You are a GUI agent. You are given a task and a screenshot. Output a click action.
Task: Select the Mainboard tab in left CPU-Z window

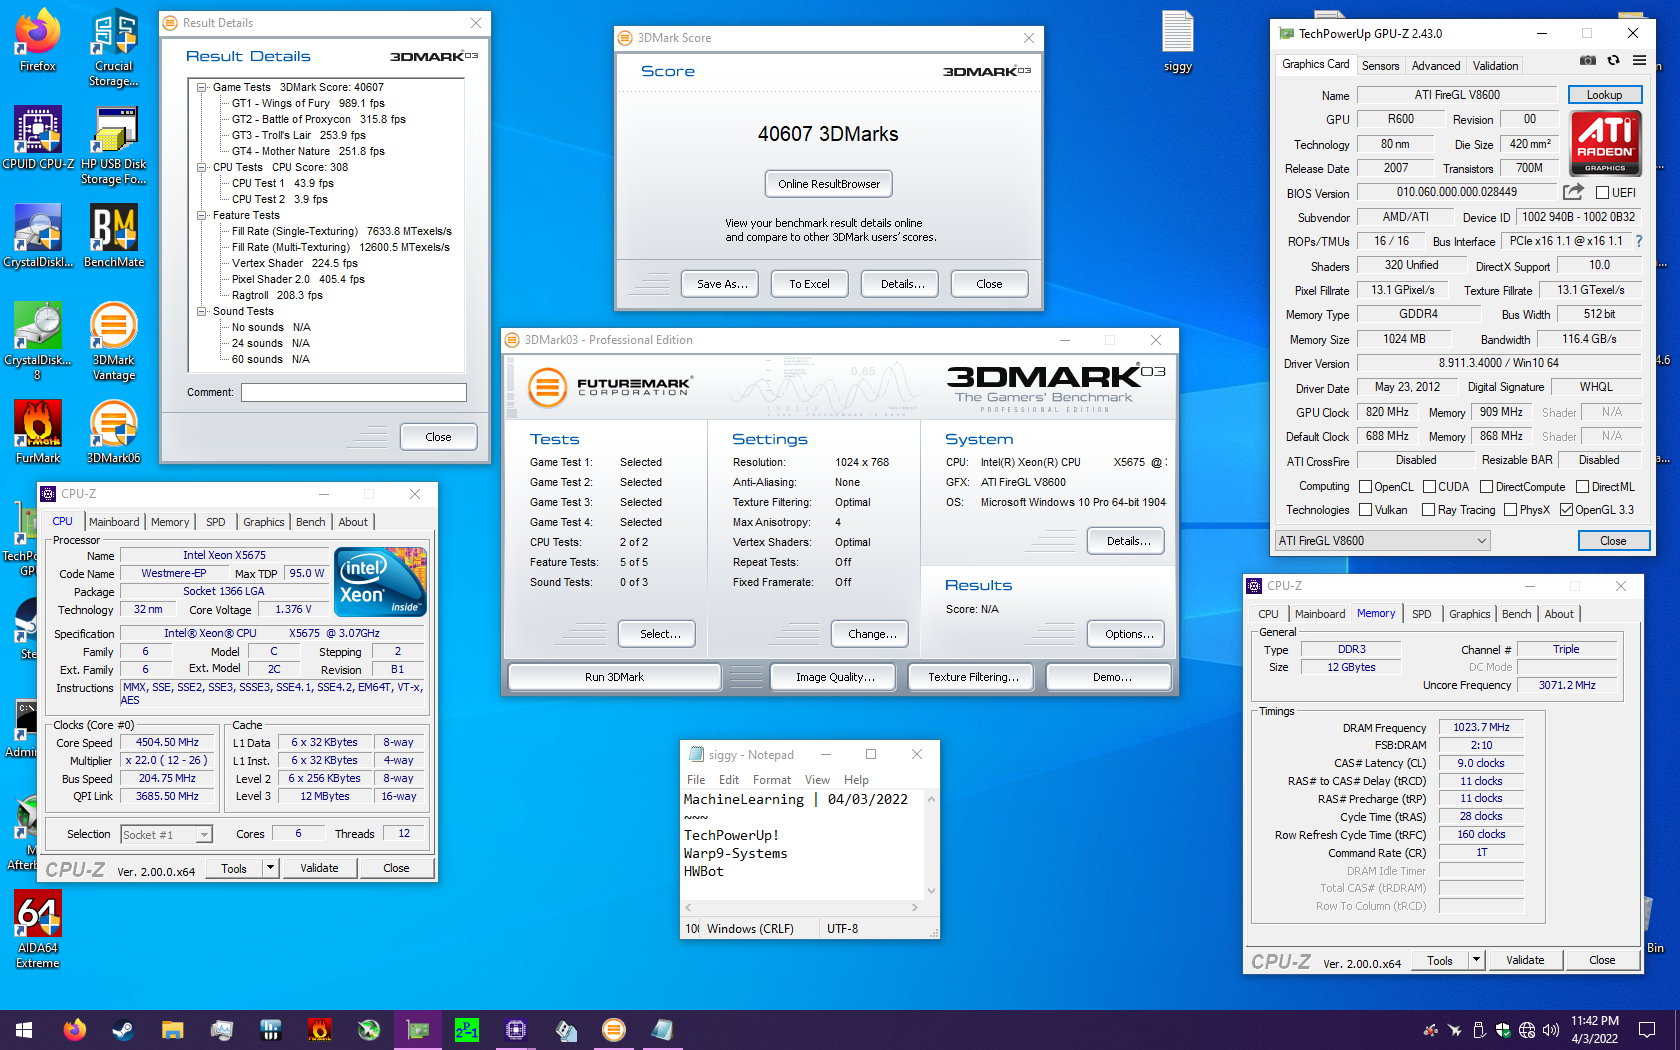coord(114,522)
